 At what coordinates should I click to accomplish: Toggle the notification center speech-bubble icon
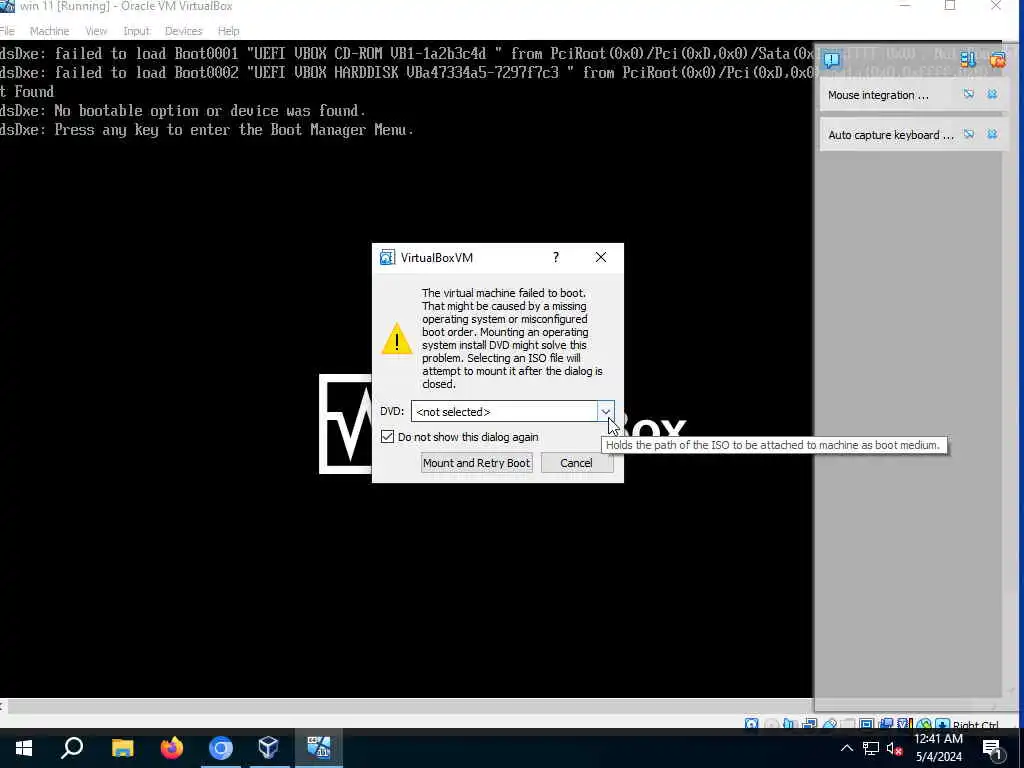click(832, 60)
